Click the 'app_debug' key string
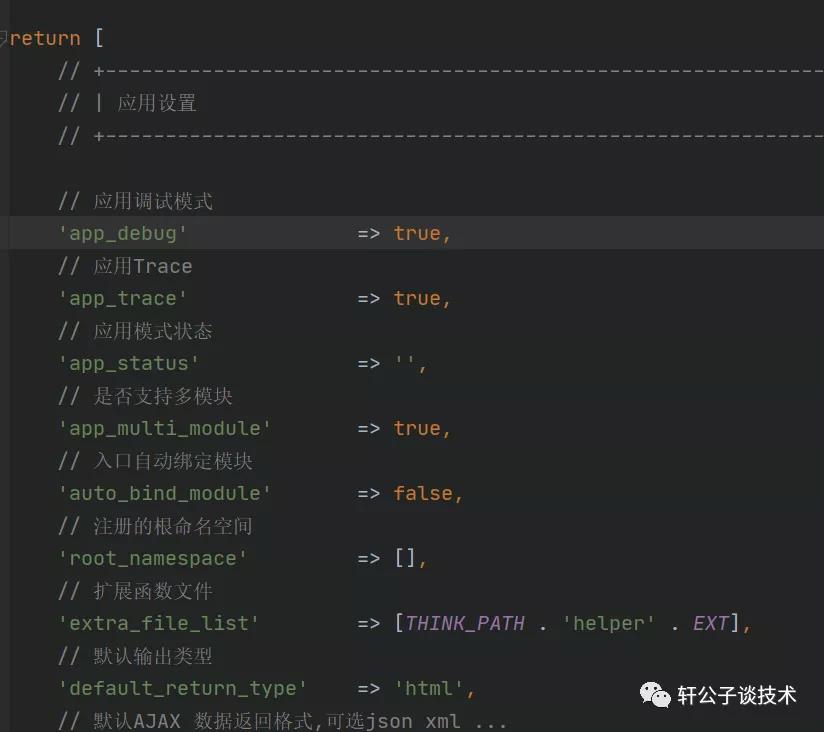Screen dimensions: 824x732 (x=123, y=233)
